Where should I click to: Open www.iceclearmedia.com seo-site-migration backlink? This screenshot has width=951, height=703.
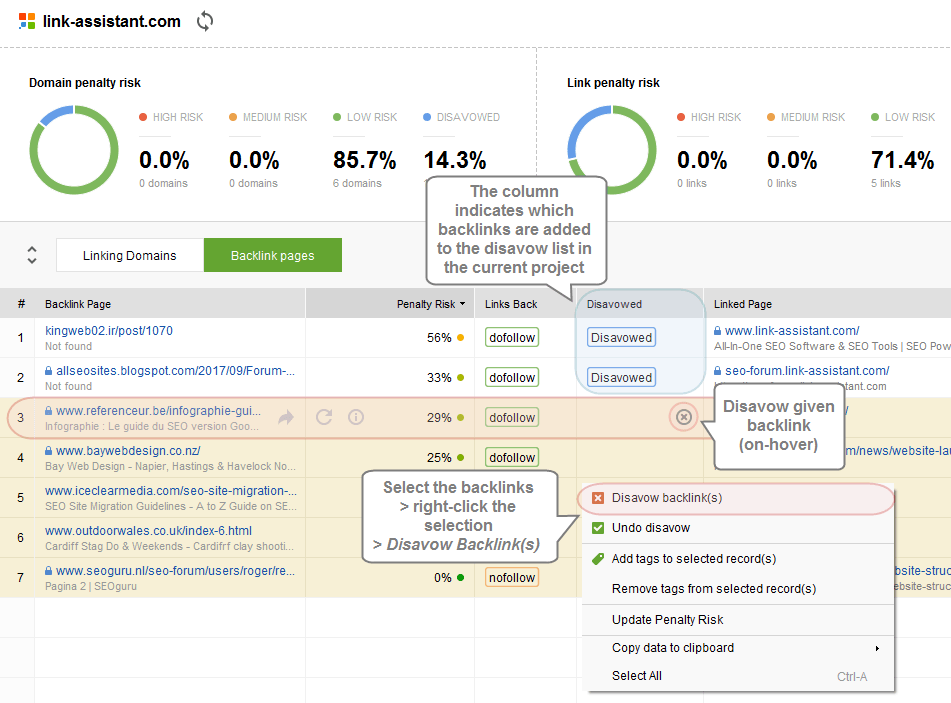(171, 491)
